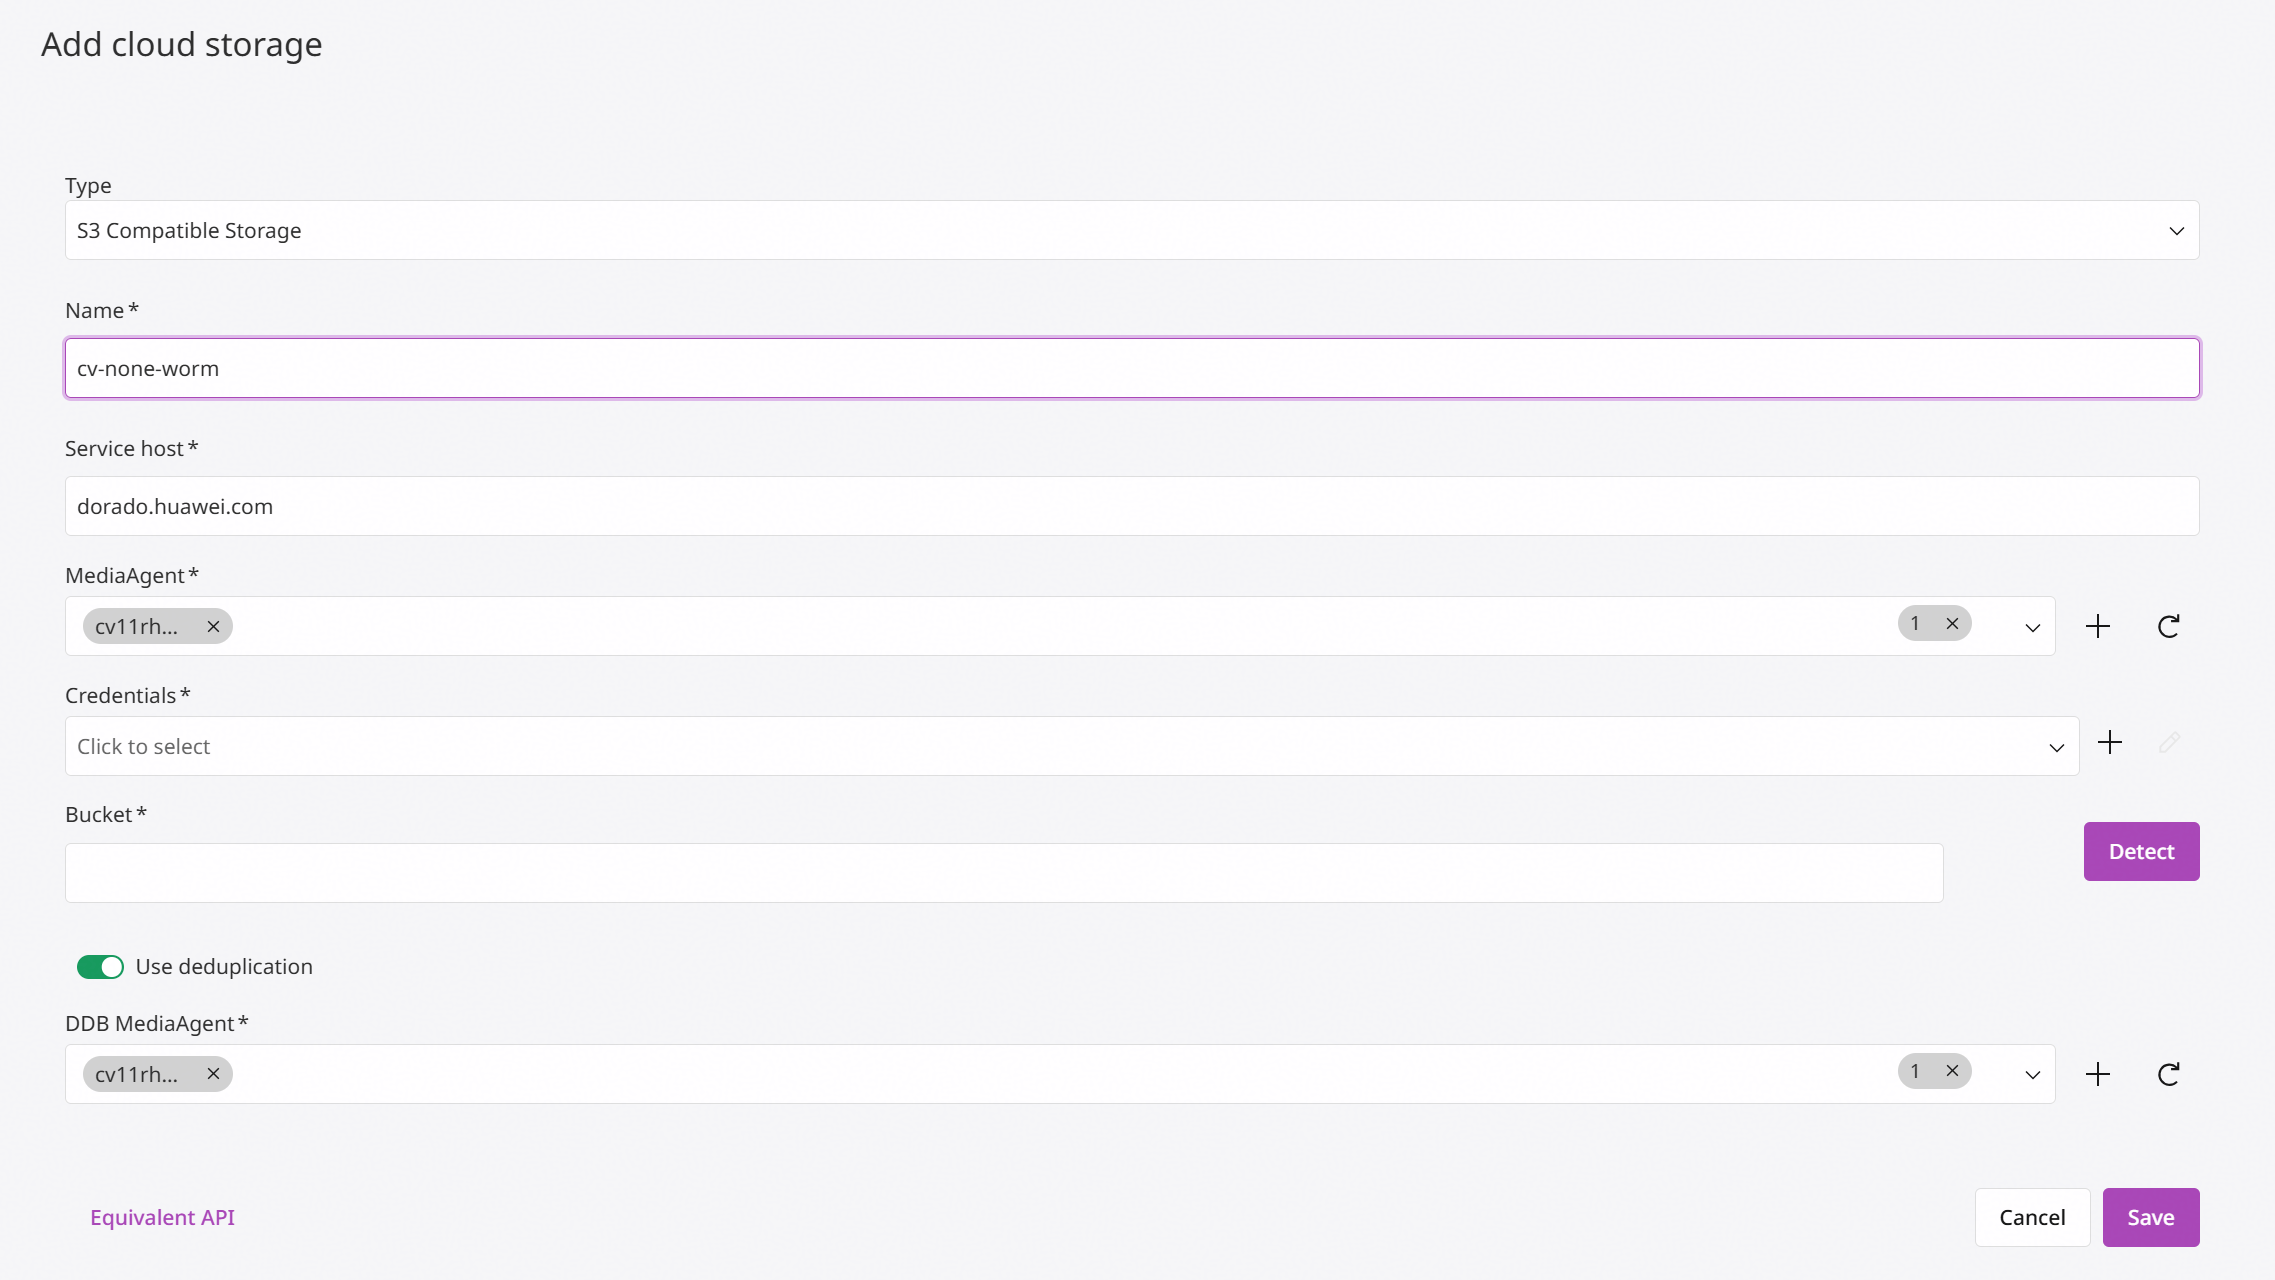Clear all selections in the DDB MediaAgent field

click(x=1952, y=1072)
